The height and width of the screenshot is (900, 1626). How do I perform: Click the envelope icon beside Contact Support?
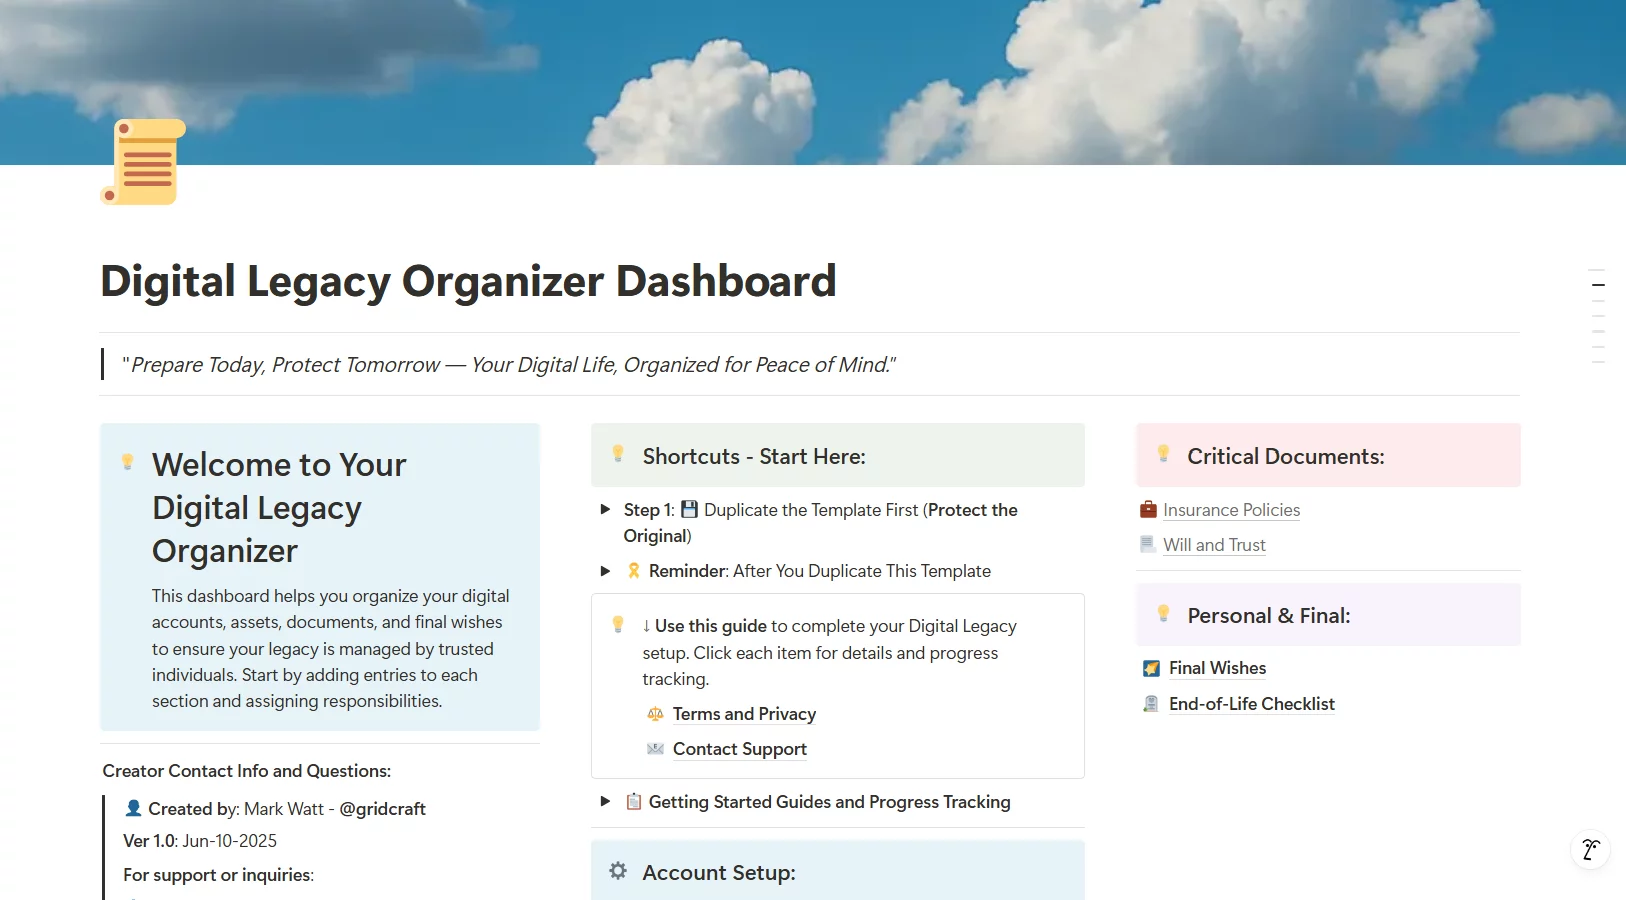coord(655,749)
